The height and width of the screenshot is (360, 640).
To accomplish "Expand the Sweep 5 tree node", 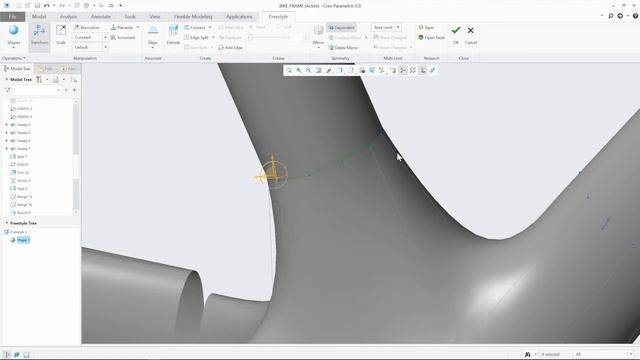I will click(x=7, y=124).
